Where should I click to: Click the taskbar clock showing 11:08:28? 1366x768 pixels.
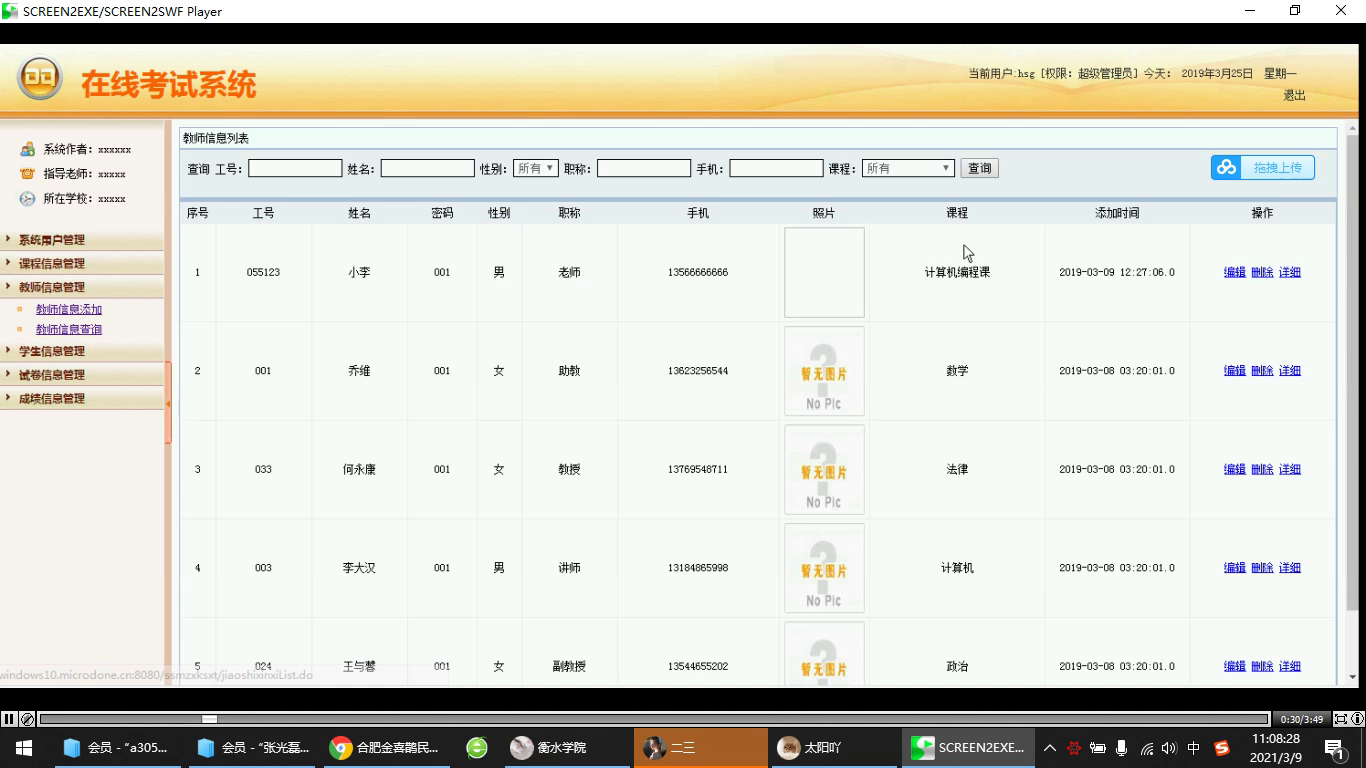click(x=1276, y=748)
